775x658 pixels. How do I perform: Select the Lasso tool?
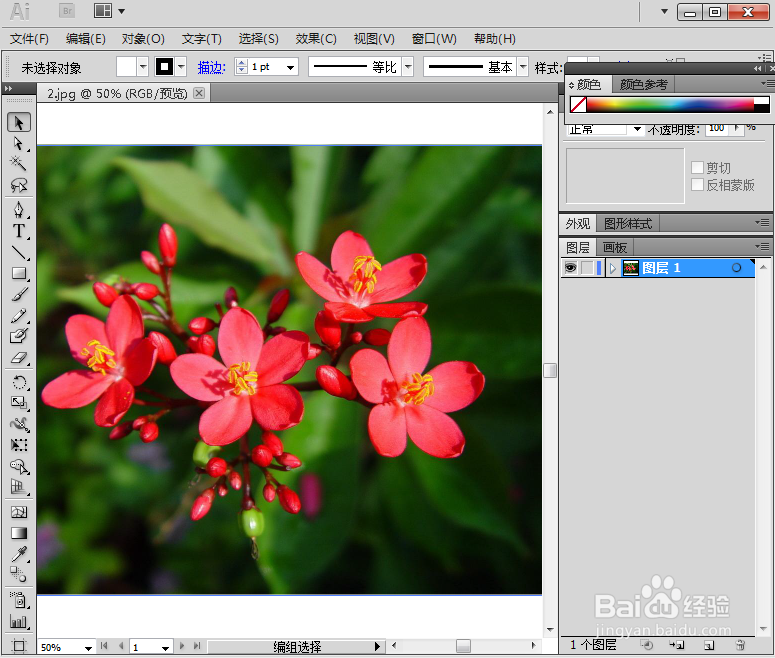click(x=19, y=185)
